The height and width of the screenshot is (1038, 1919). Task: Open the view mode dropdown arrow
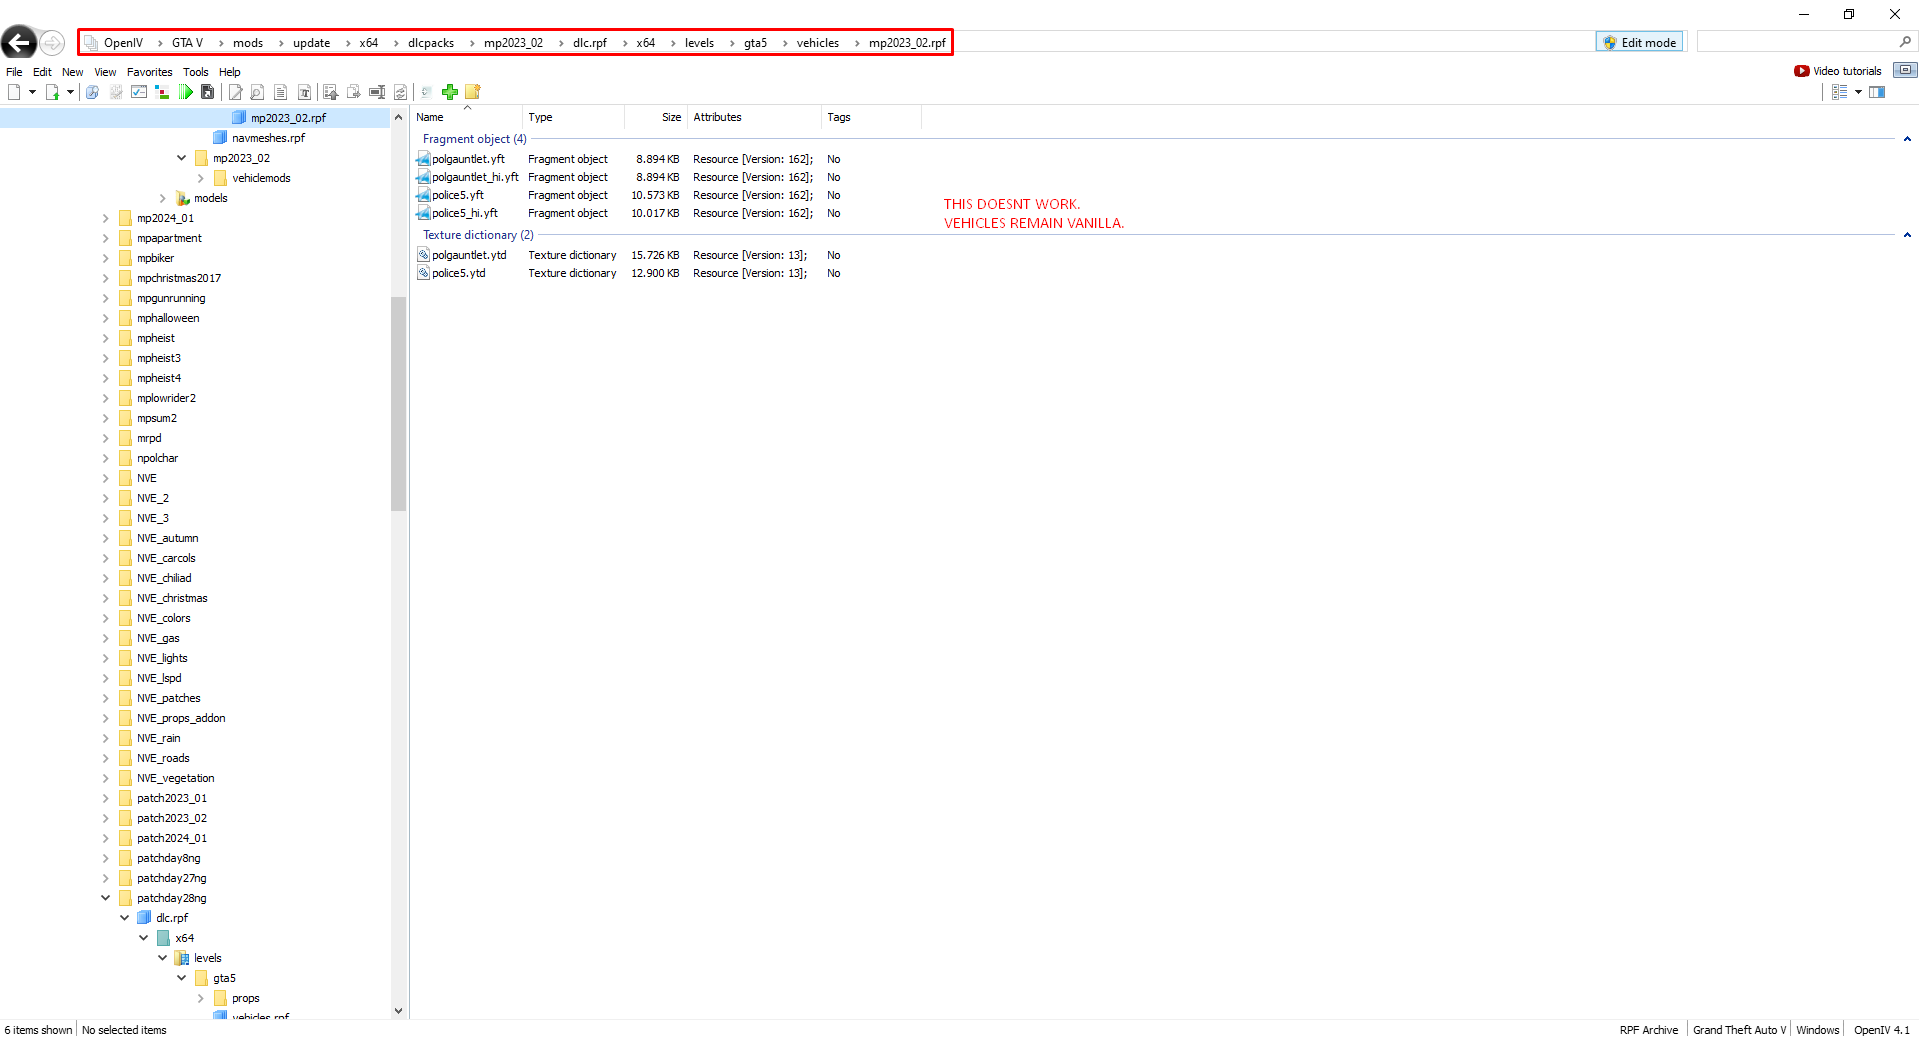[1858, 92]
